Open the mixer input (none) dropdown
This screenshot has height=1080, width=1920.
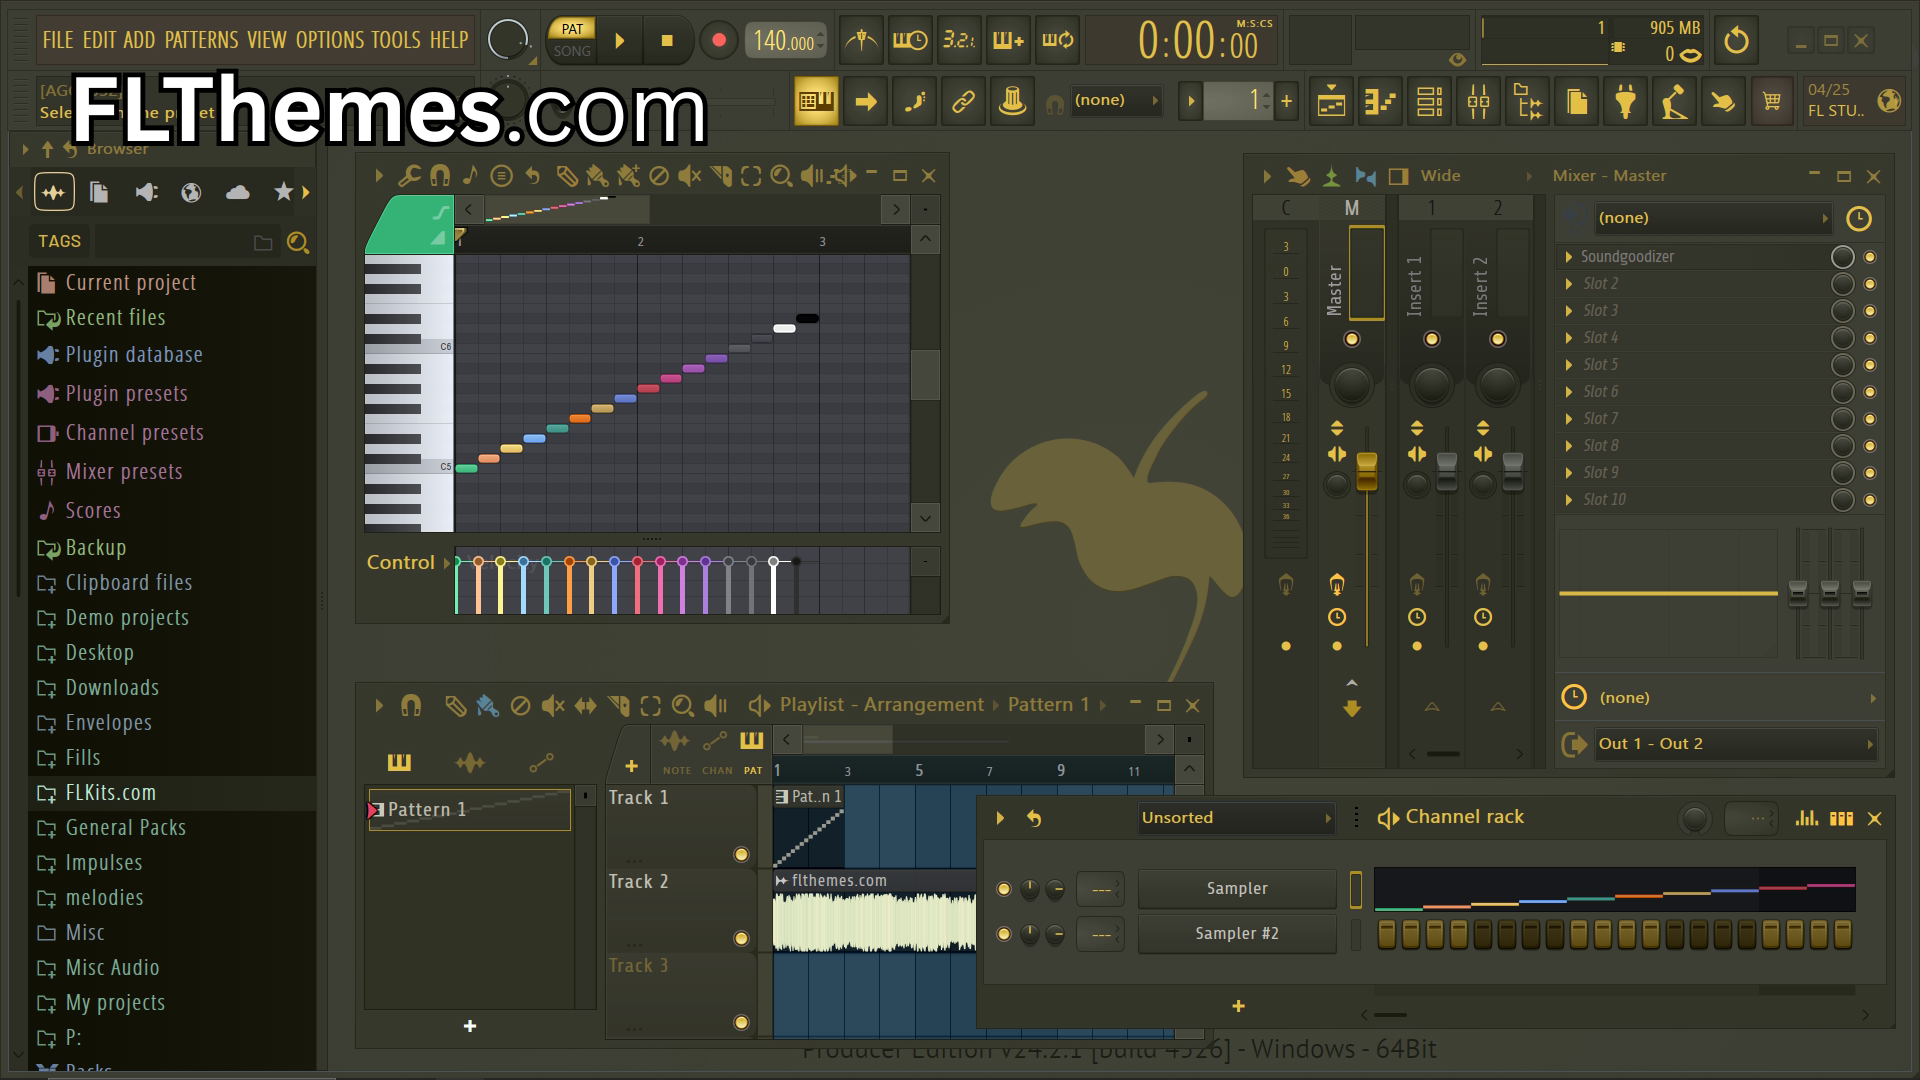pyautogui.click(x=1712, y=218)
